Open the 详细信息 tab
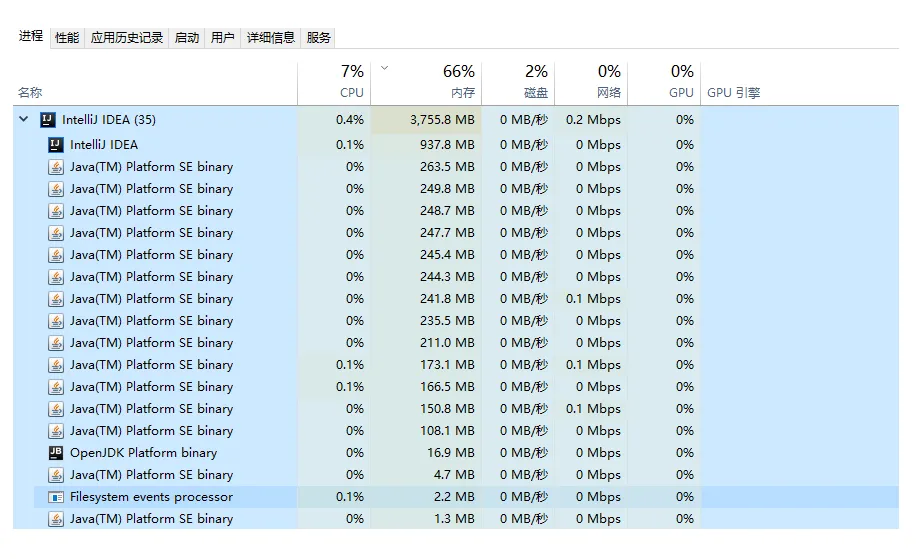Viewport: 920px width, 559px height. click(270, 38)
